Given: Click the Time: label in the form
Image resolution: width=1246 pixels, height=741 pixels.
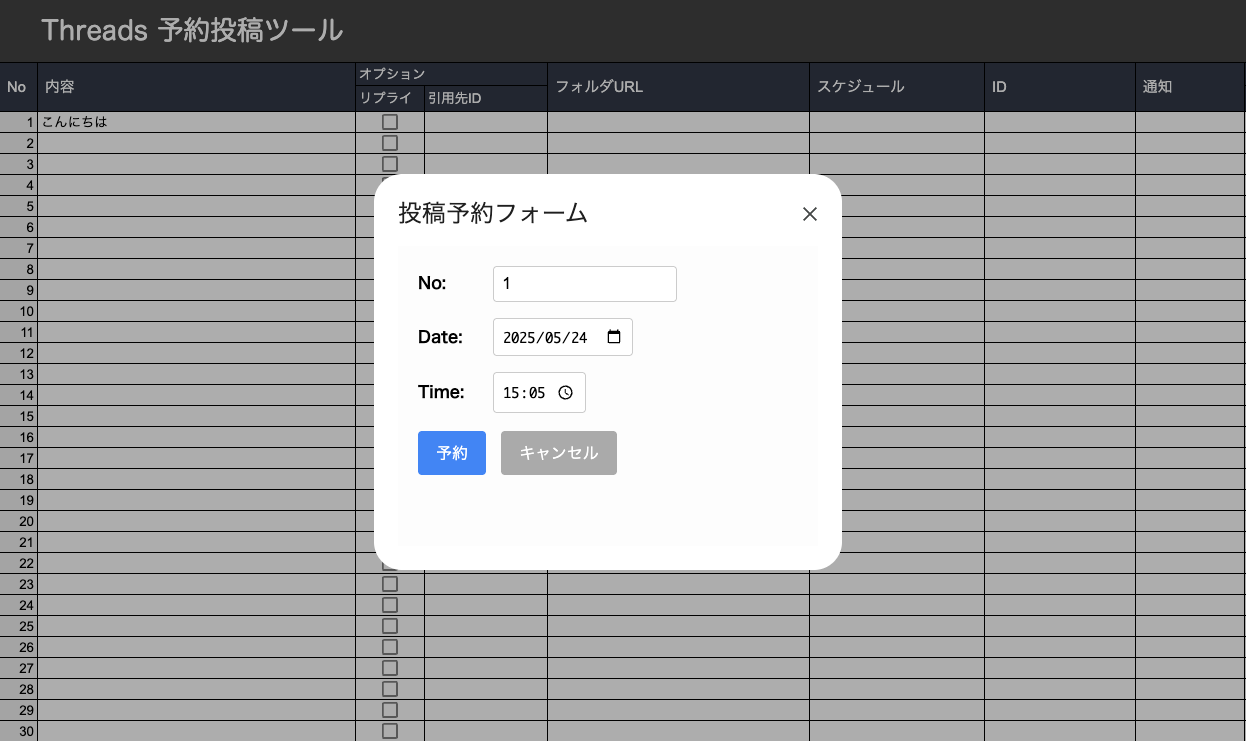Looking at the screenshot, I should (x=441, y=392).
